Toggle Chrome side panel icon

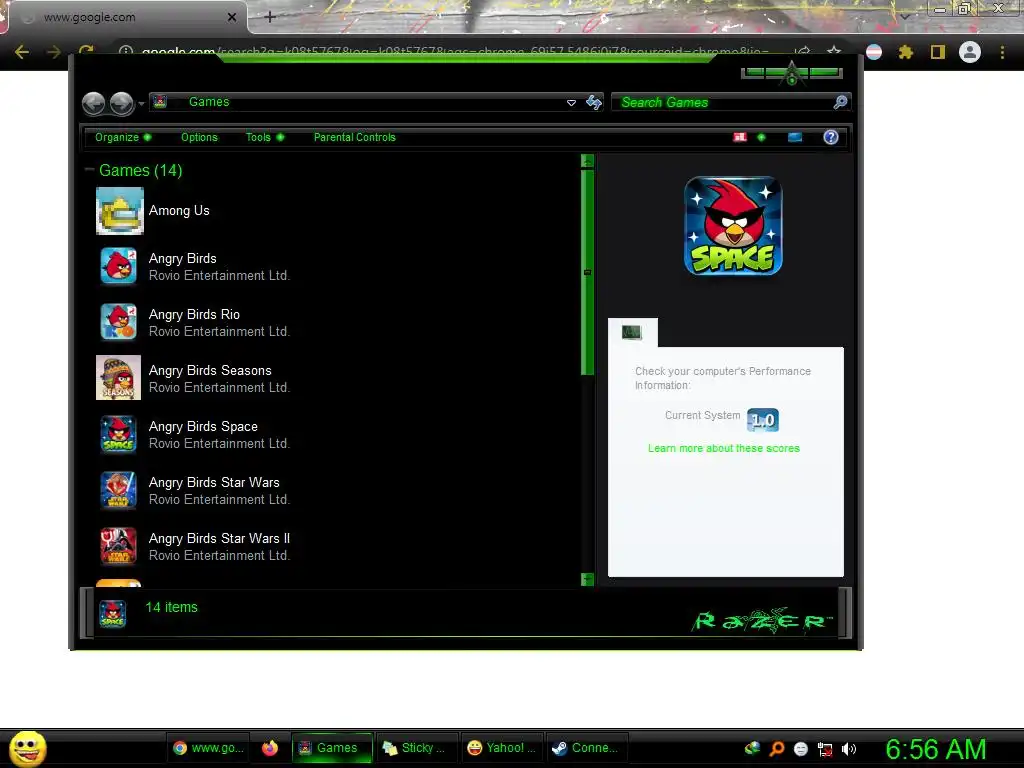click(938, 52)
